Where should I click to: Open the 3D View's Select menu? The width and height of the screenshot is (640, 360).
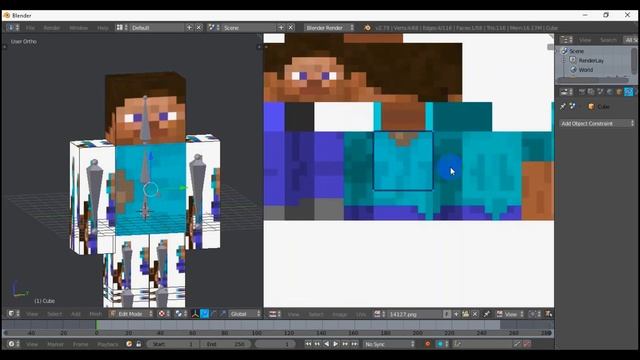point(54,314)
